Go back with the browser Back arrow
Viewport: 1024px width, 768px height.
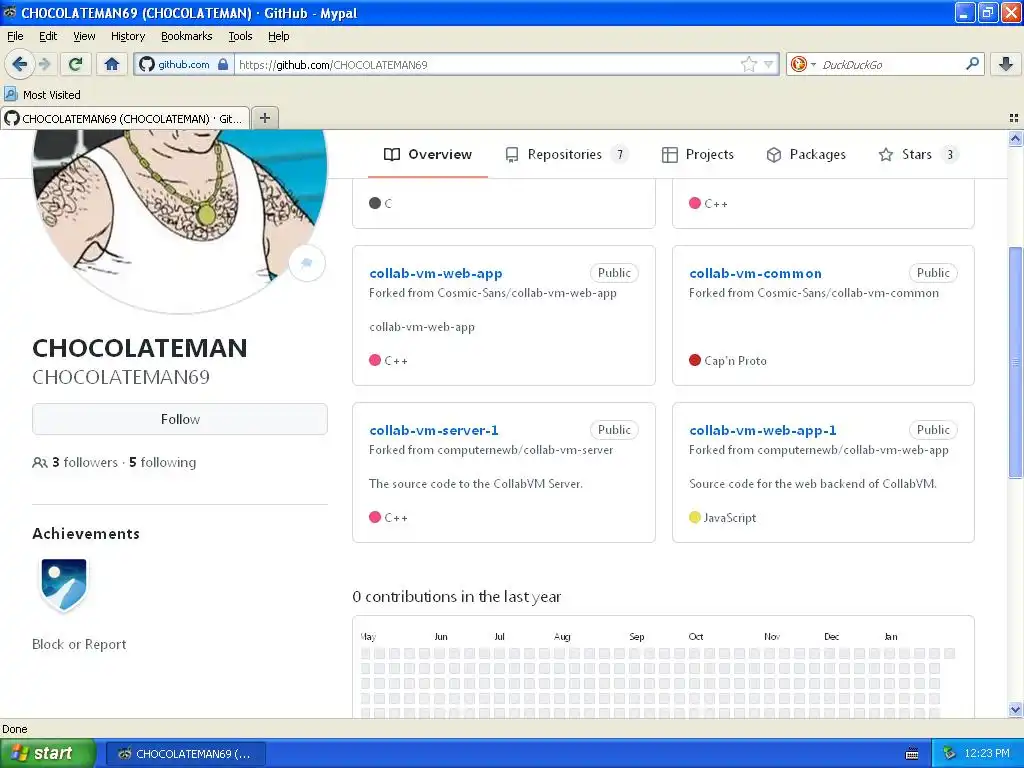pyautogui.click(x=19, y=64)
